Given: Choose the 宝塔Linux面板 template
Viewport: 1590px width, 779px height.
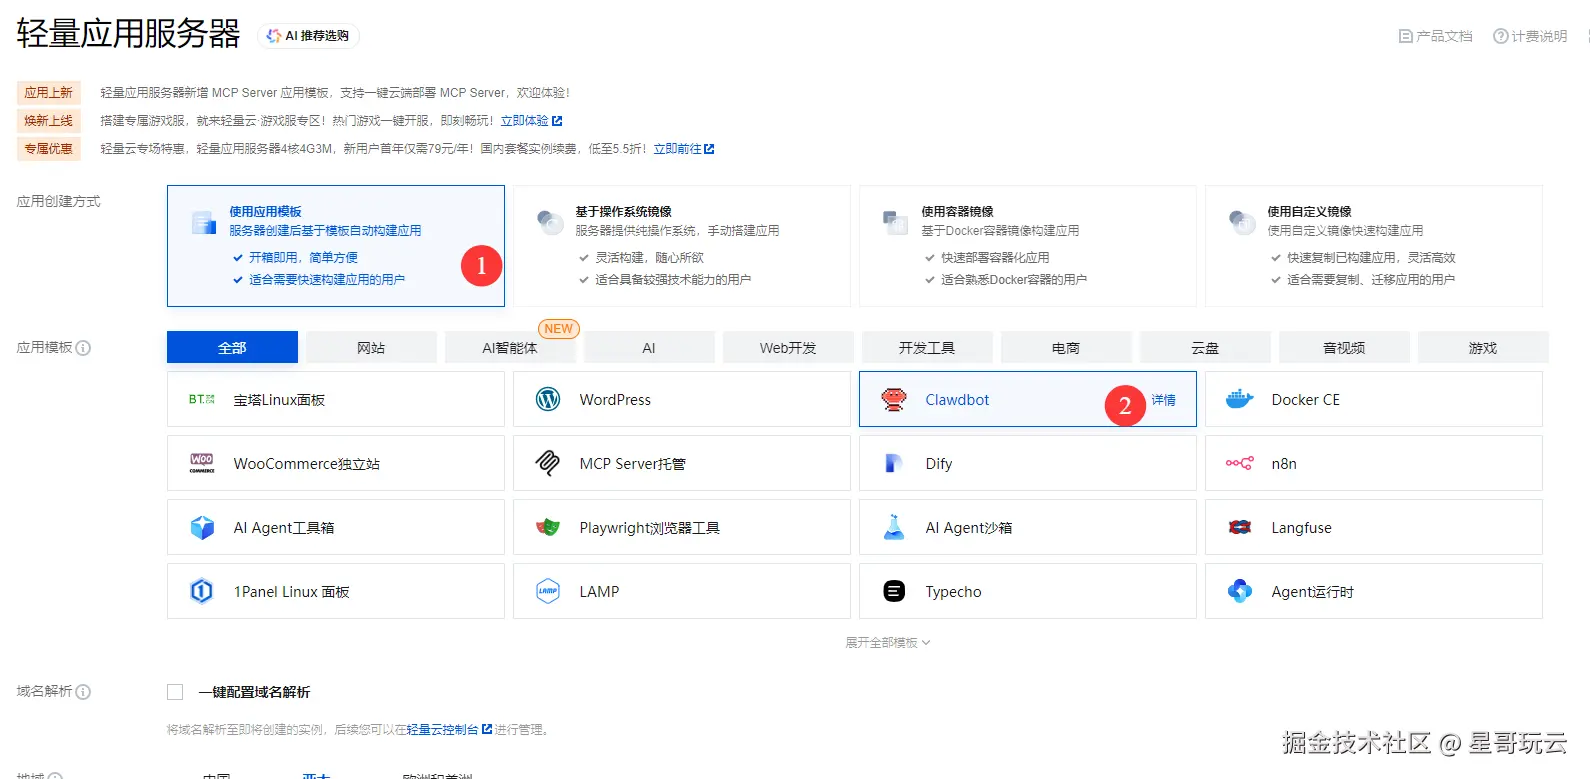Looking at the screenshot, I should point(336,399).
